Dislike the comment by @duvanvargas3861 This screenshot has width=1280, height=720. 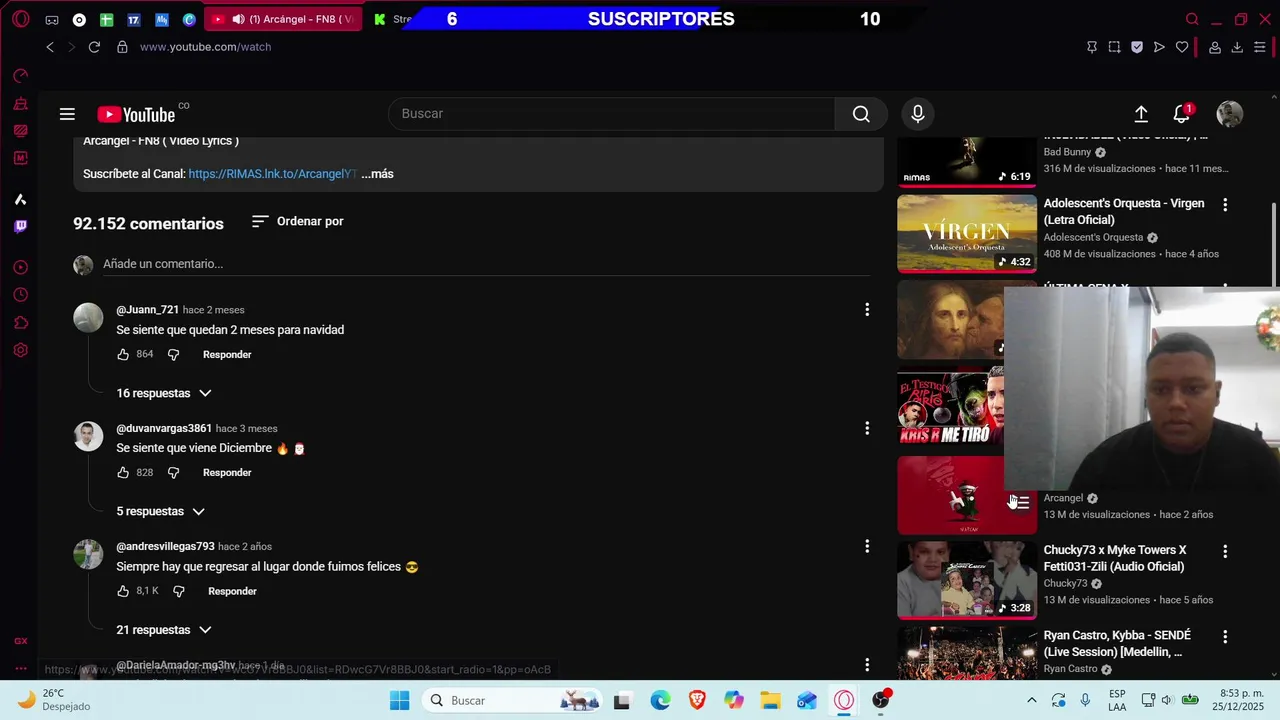coord(173,473)
